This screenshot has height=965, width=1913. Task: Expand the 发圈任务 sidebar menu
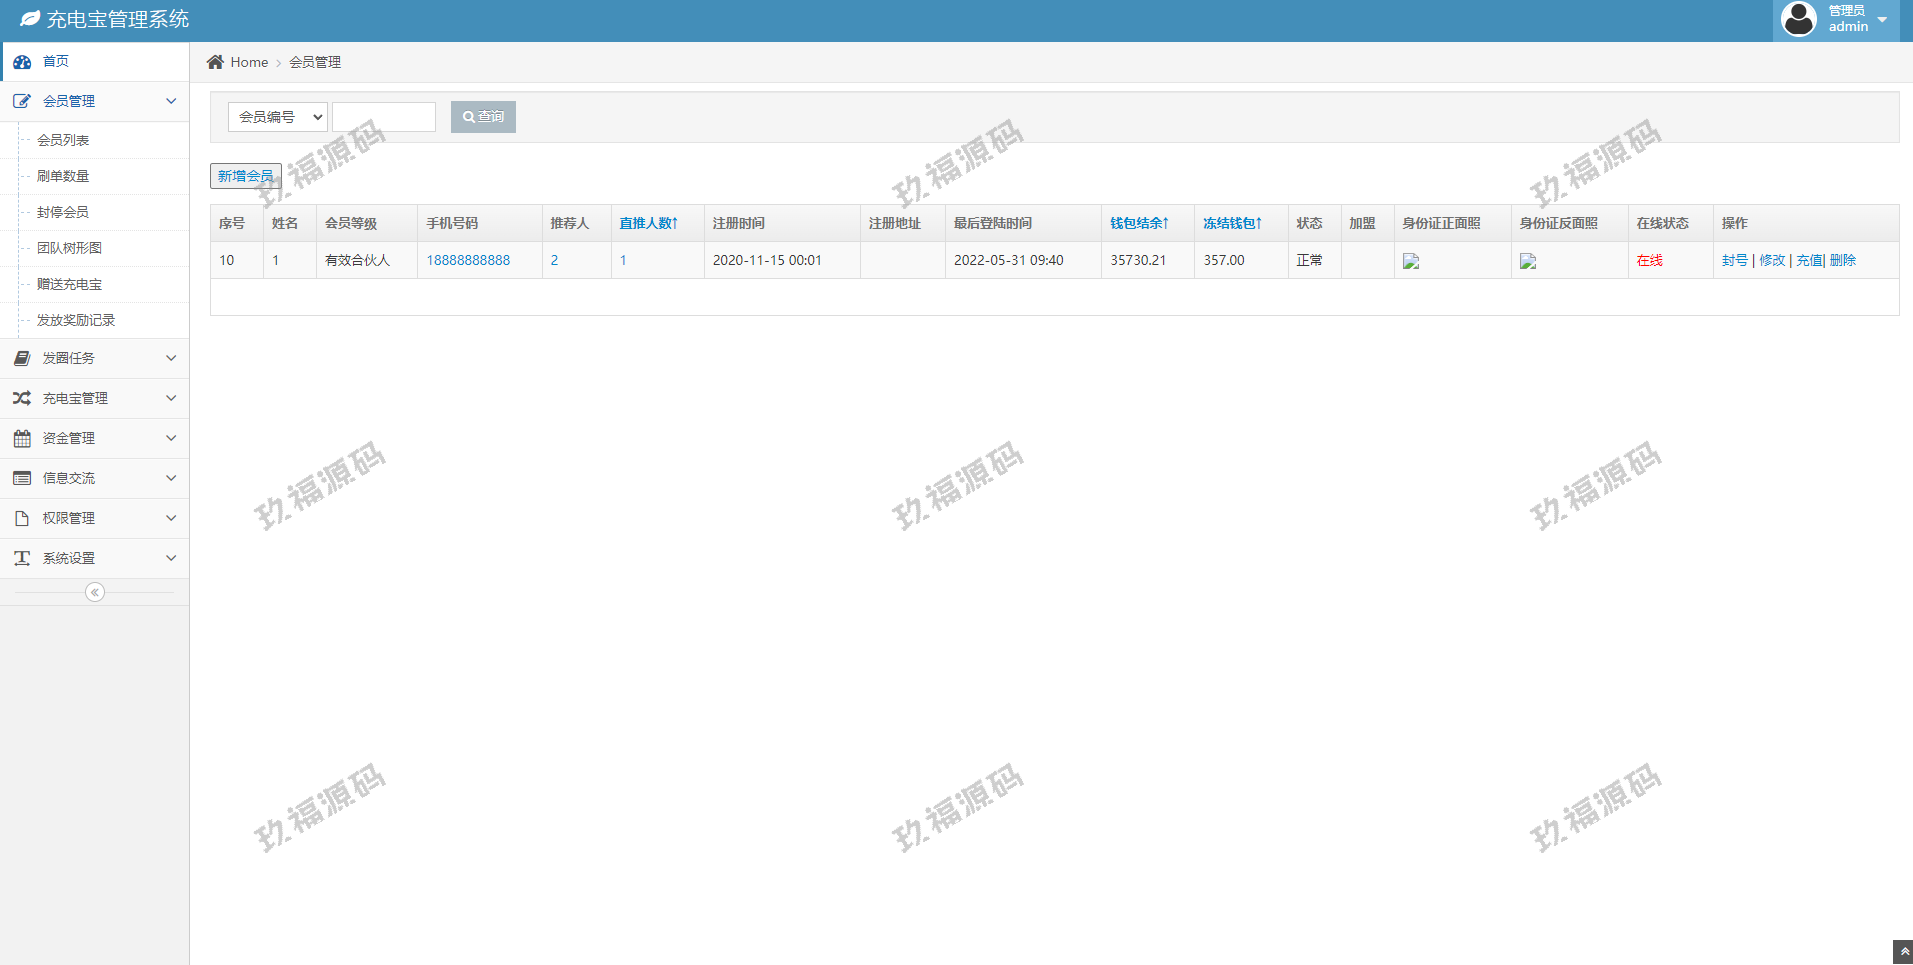click(x=95, y=358)
